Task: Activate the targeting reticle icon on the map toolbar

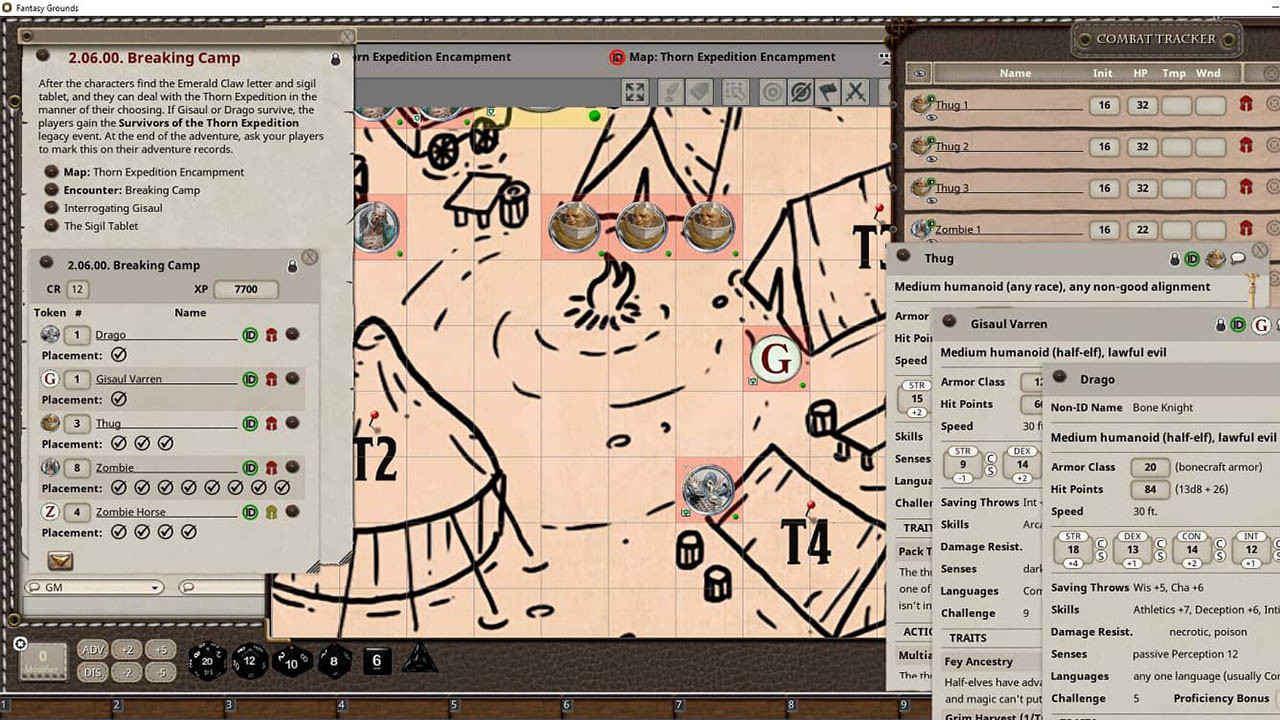Action: [x=772, y=93]
